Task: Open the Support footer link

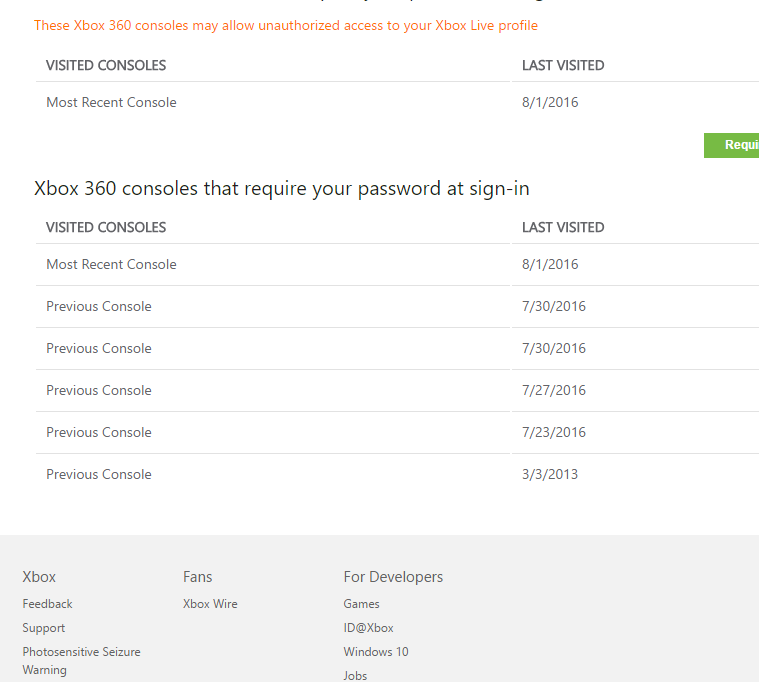Action: pyautogui.click(x=44, y=628)
